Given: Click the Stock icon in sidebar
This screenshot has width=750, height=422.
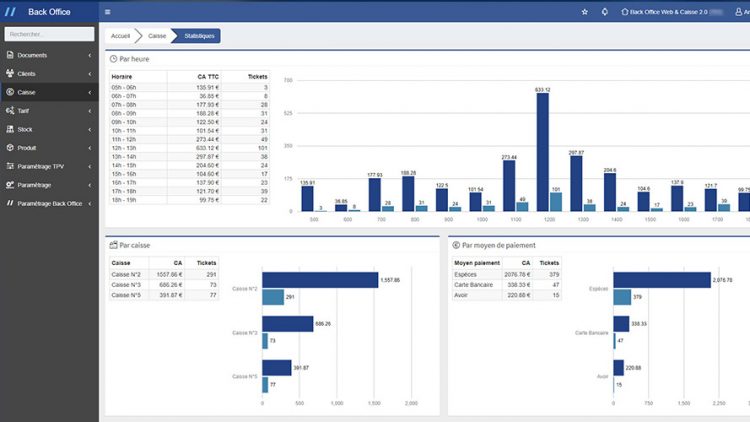Looking at the screenshot, I should [10, 129].
